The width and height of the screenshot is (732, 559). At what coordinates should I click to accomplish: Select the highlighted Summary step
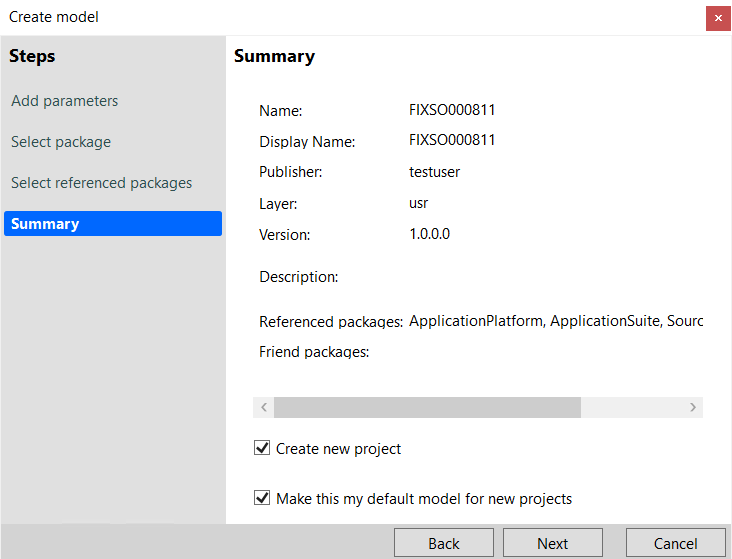pos(113,224)
